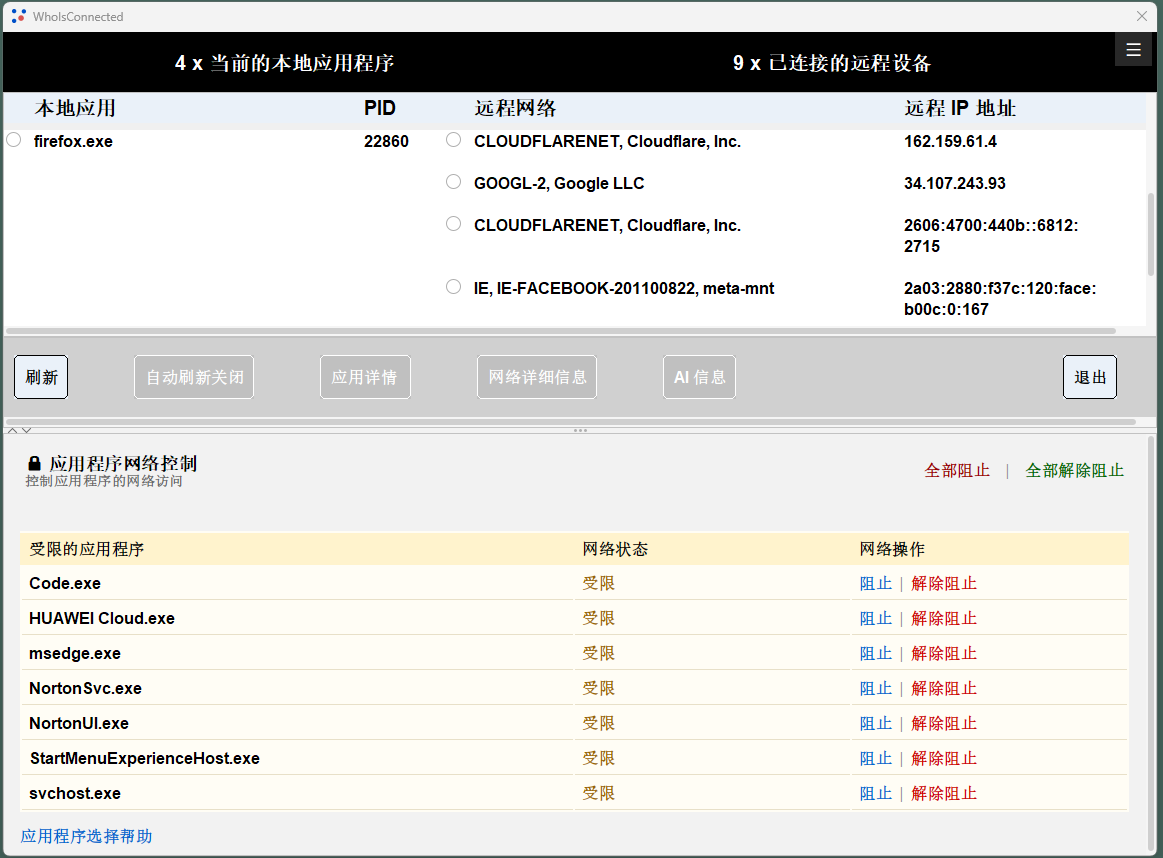Click the lock icon beside 应用程序网络控制
Image resolution: width=1163 pixels, height=858 pixels.
[34, 464]
